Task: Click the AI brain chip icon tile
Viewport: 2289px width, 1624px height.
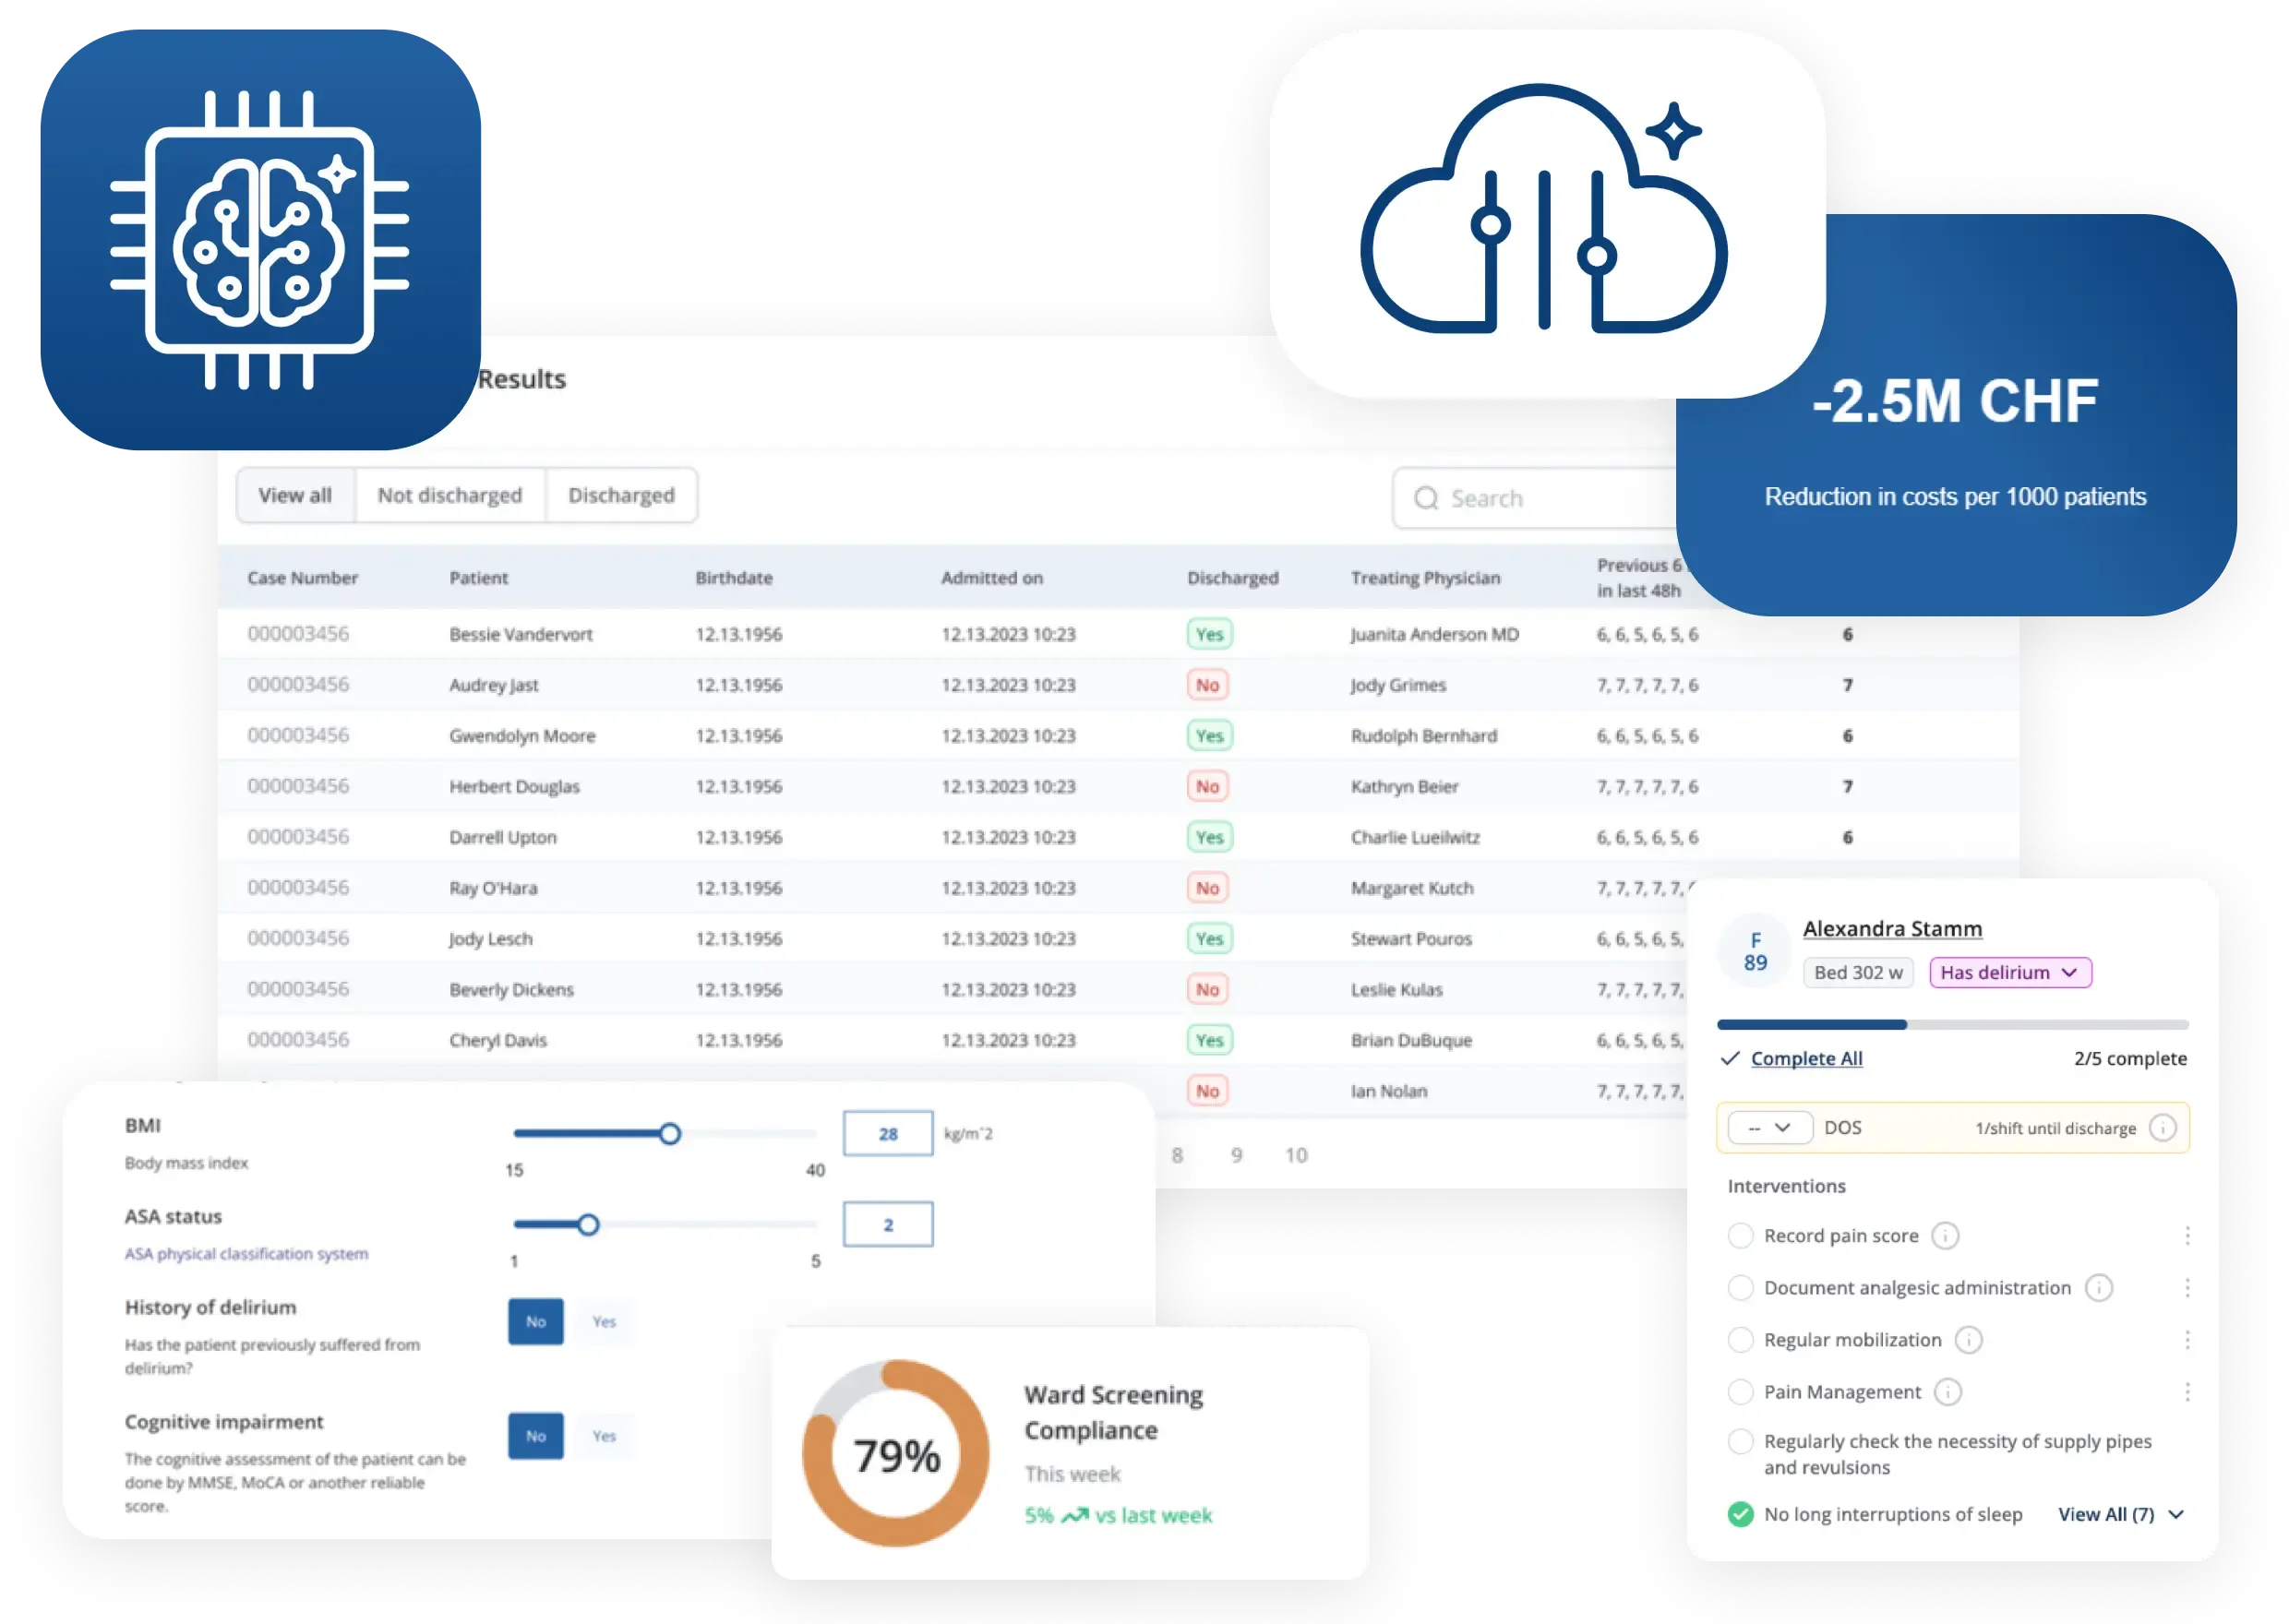Action: (x=259, y=240)
